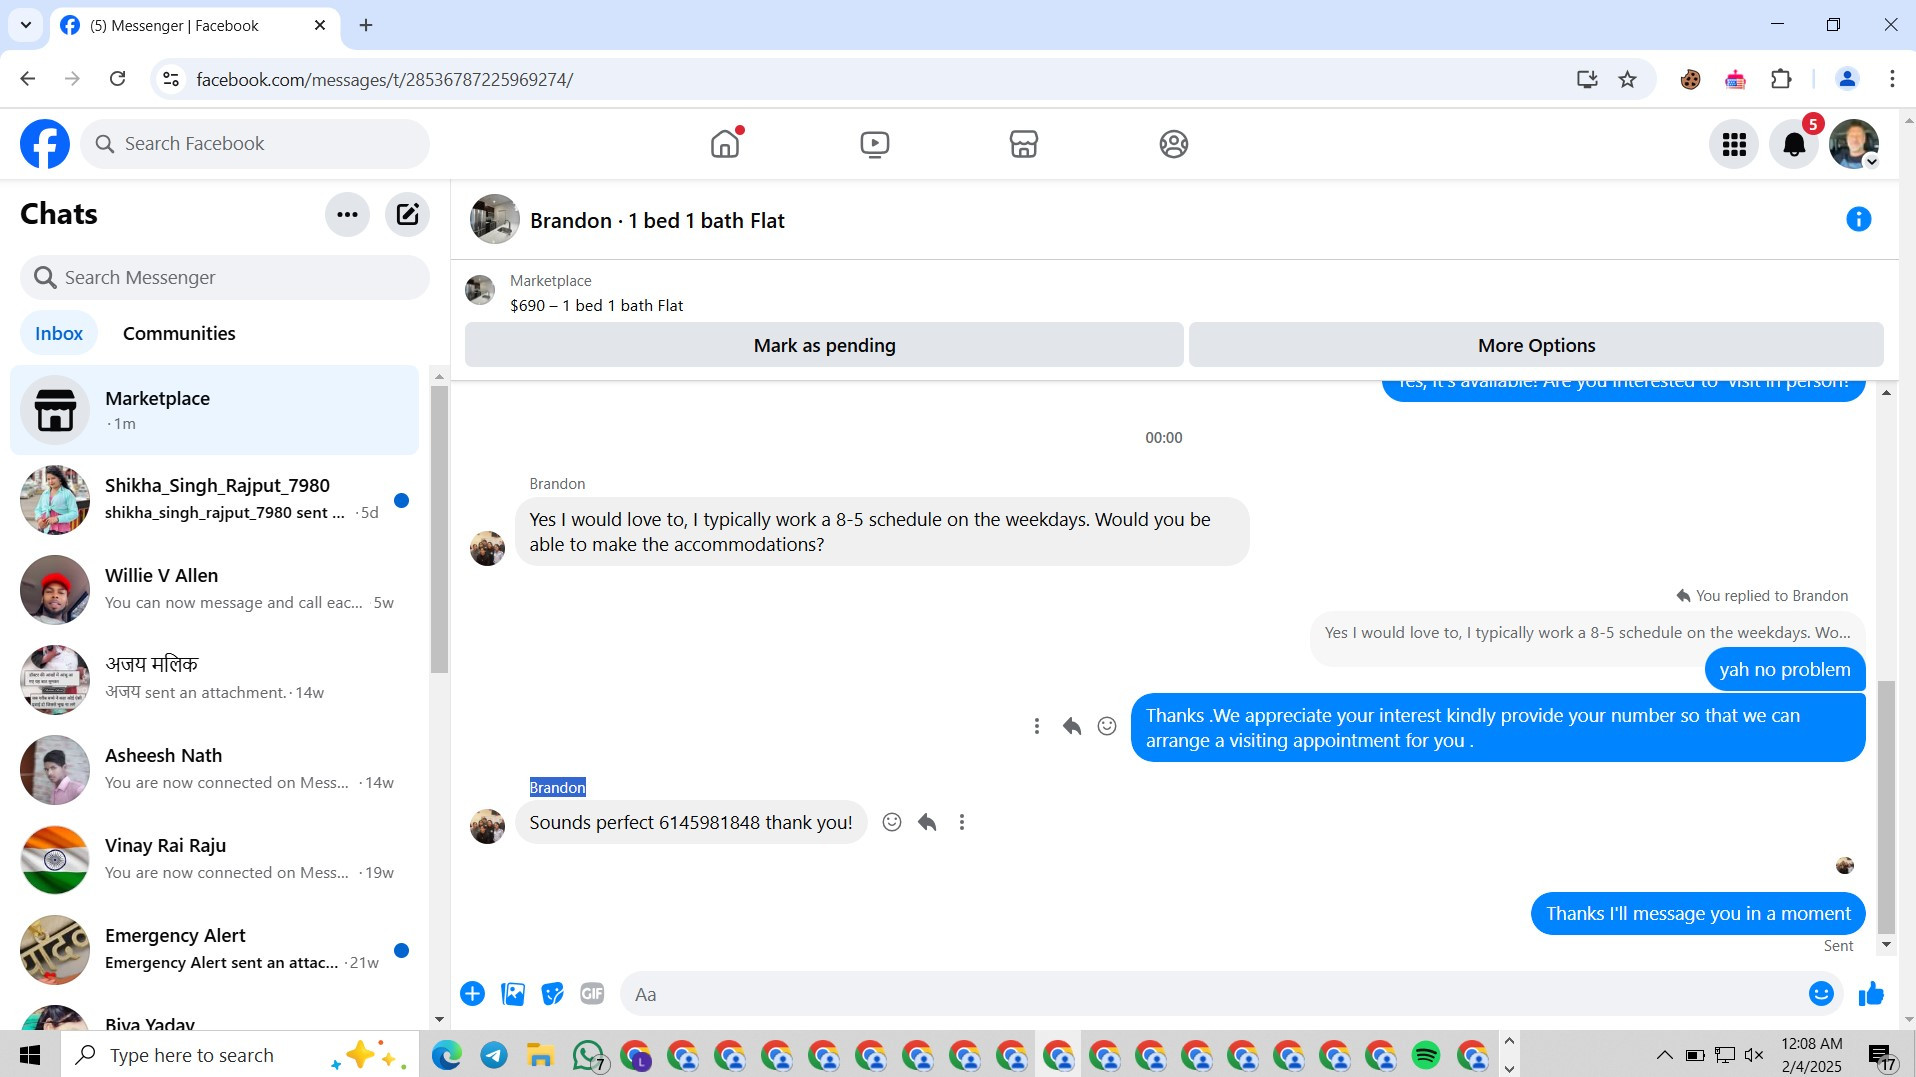This screenshot has width=1916, height=1077.
Task: Open the Asheesh Nath conversation
Action: (x=215, y=770)
